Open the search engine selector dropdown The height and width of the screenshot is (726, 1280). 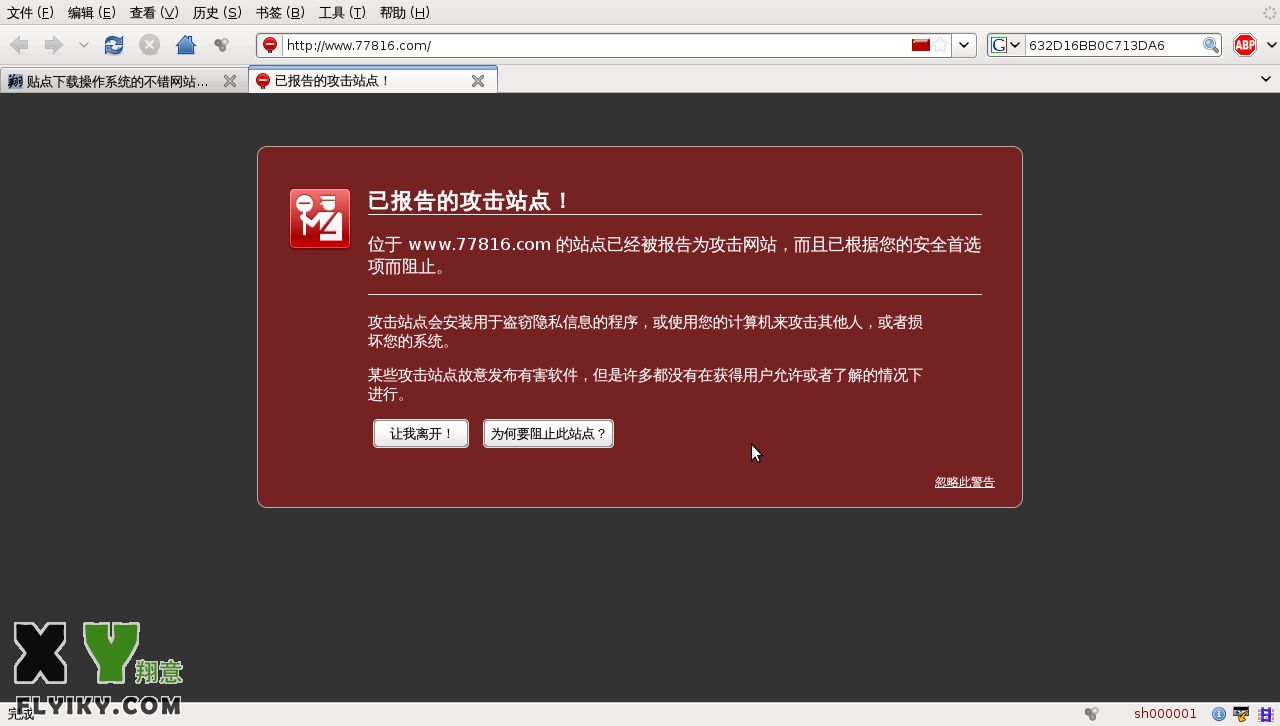(1006, 45)
